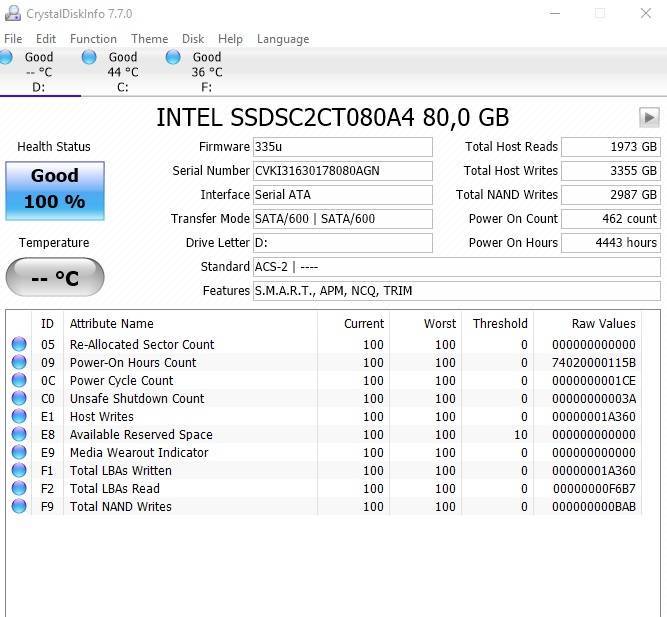Click the status orb beside Unsafe Shutdown Count
Viewport: 667px width, 617px height.
19,399
